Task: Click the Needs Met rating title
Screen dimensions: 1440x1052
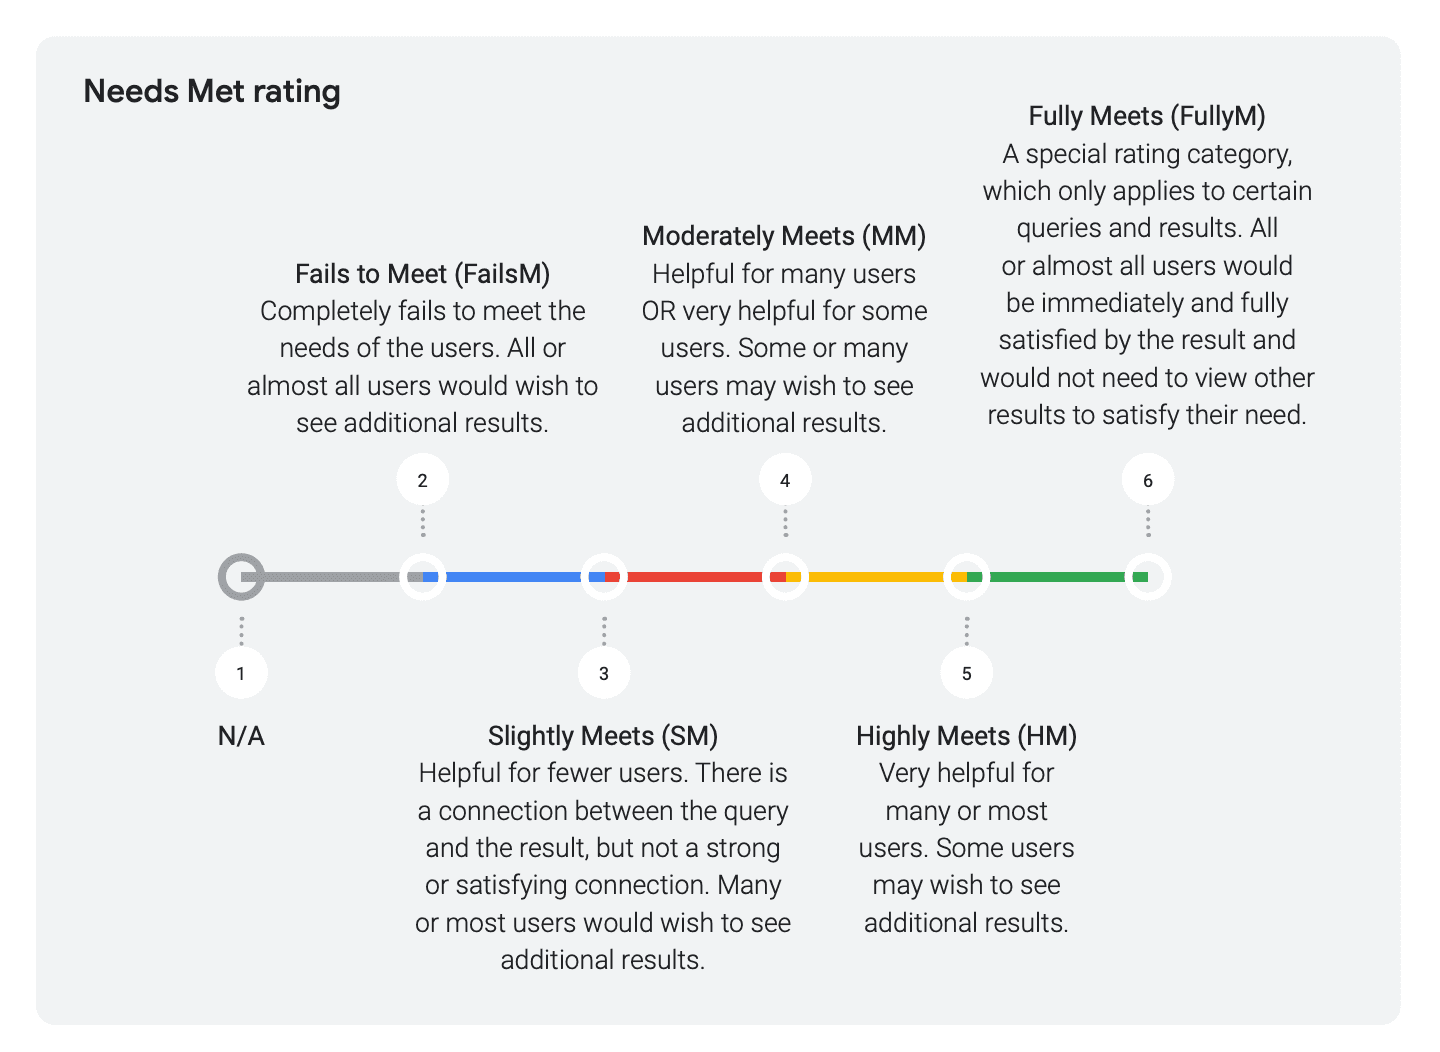Action: (212, 92)
